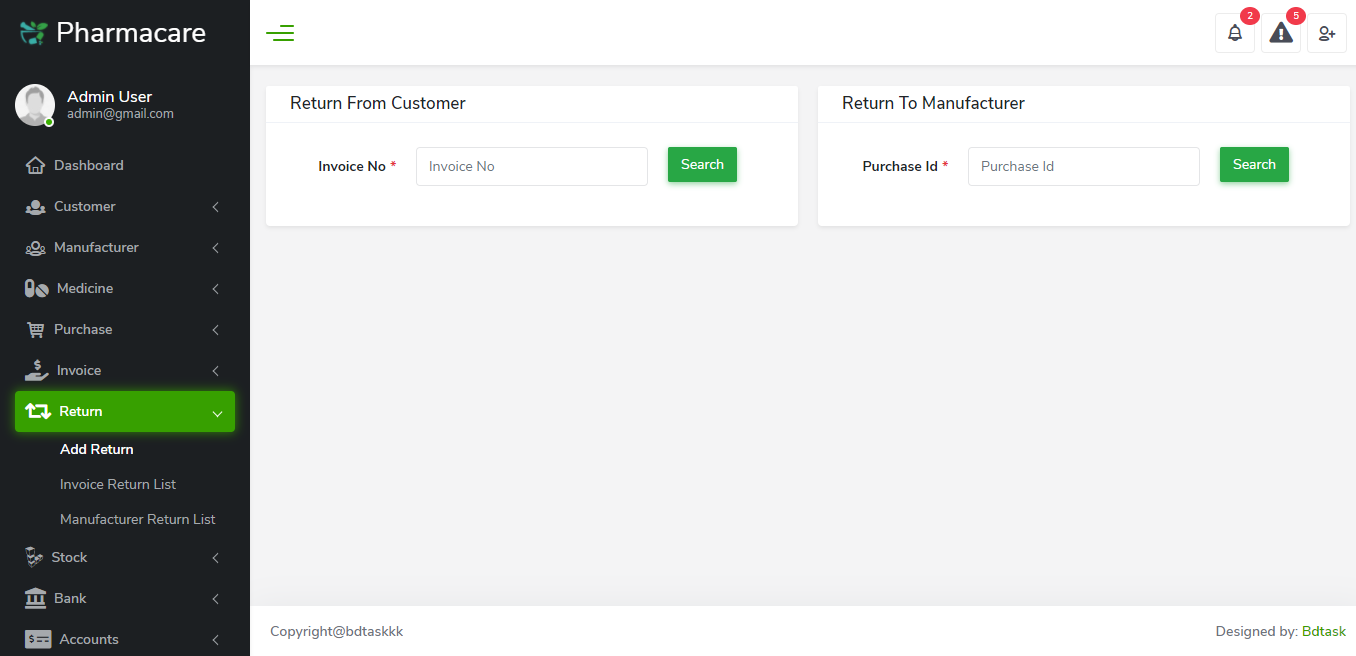Click the Dashboard home icon
The width and height of the screenshot is (1356, 656).
(35, 165)
